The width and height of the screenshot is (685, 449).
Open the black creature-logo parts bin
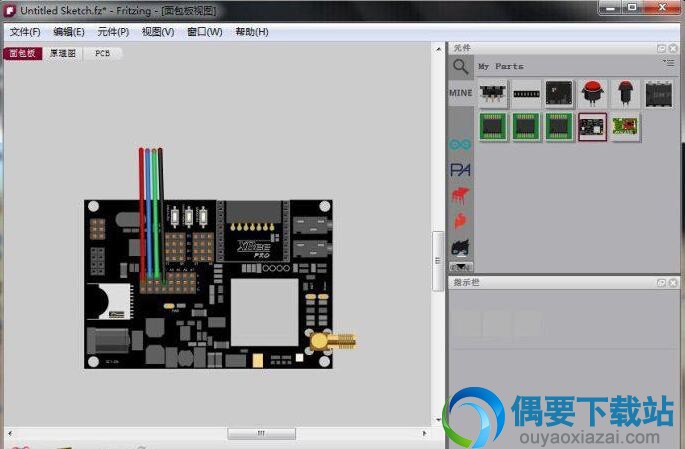tap(460, 248)
